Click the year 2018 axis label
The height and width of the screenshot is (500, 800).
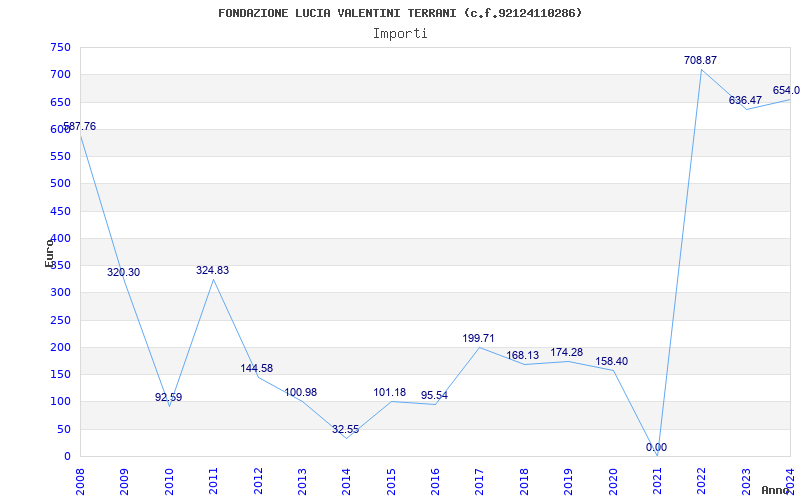(524, 482)
